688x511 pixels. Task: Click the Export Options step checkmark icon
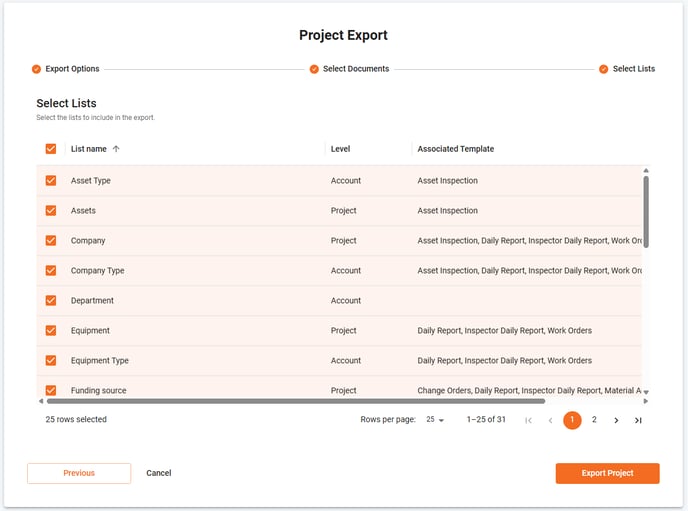tap(37, 69)
